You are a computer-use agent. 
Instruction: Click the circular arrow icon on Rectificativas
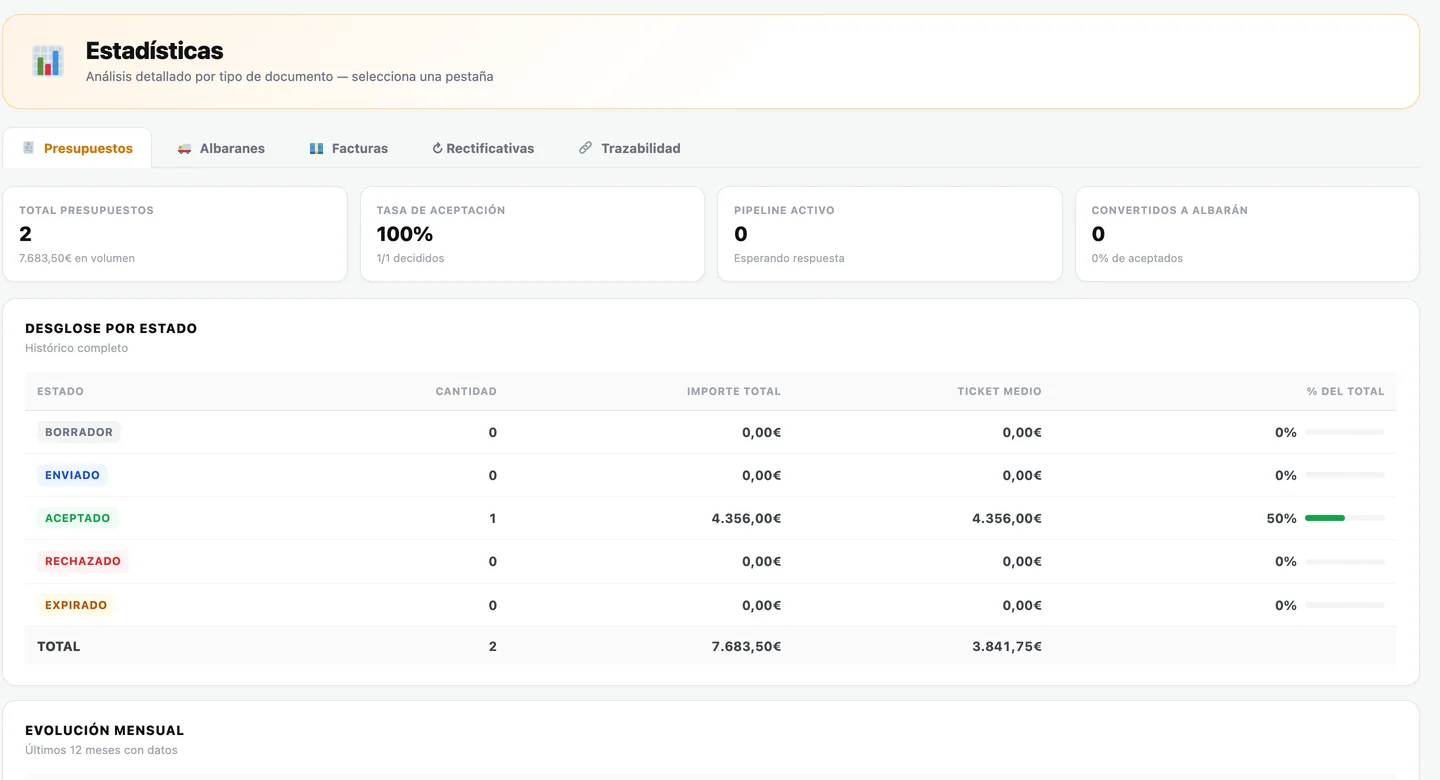coord(437,148)
